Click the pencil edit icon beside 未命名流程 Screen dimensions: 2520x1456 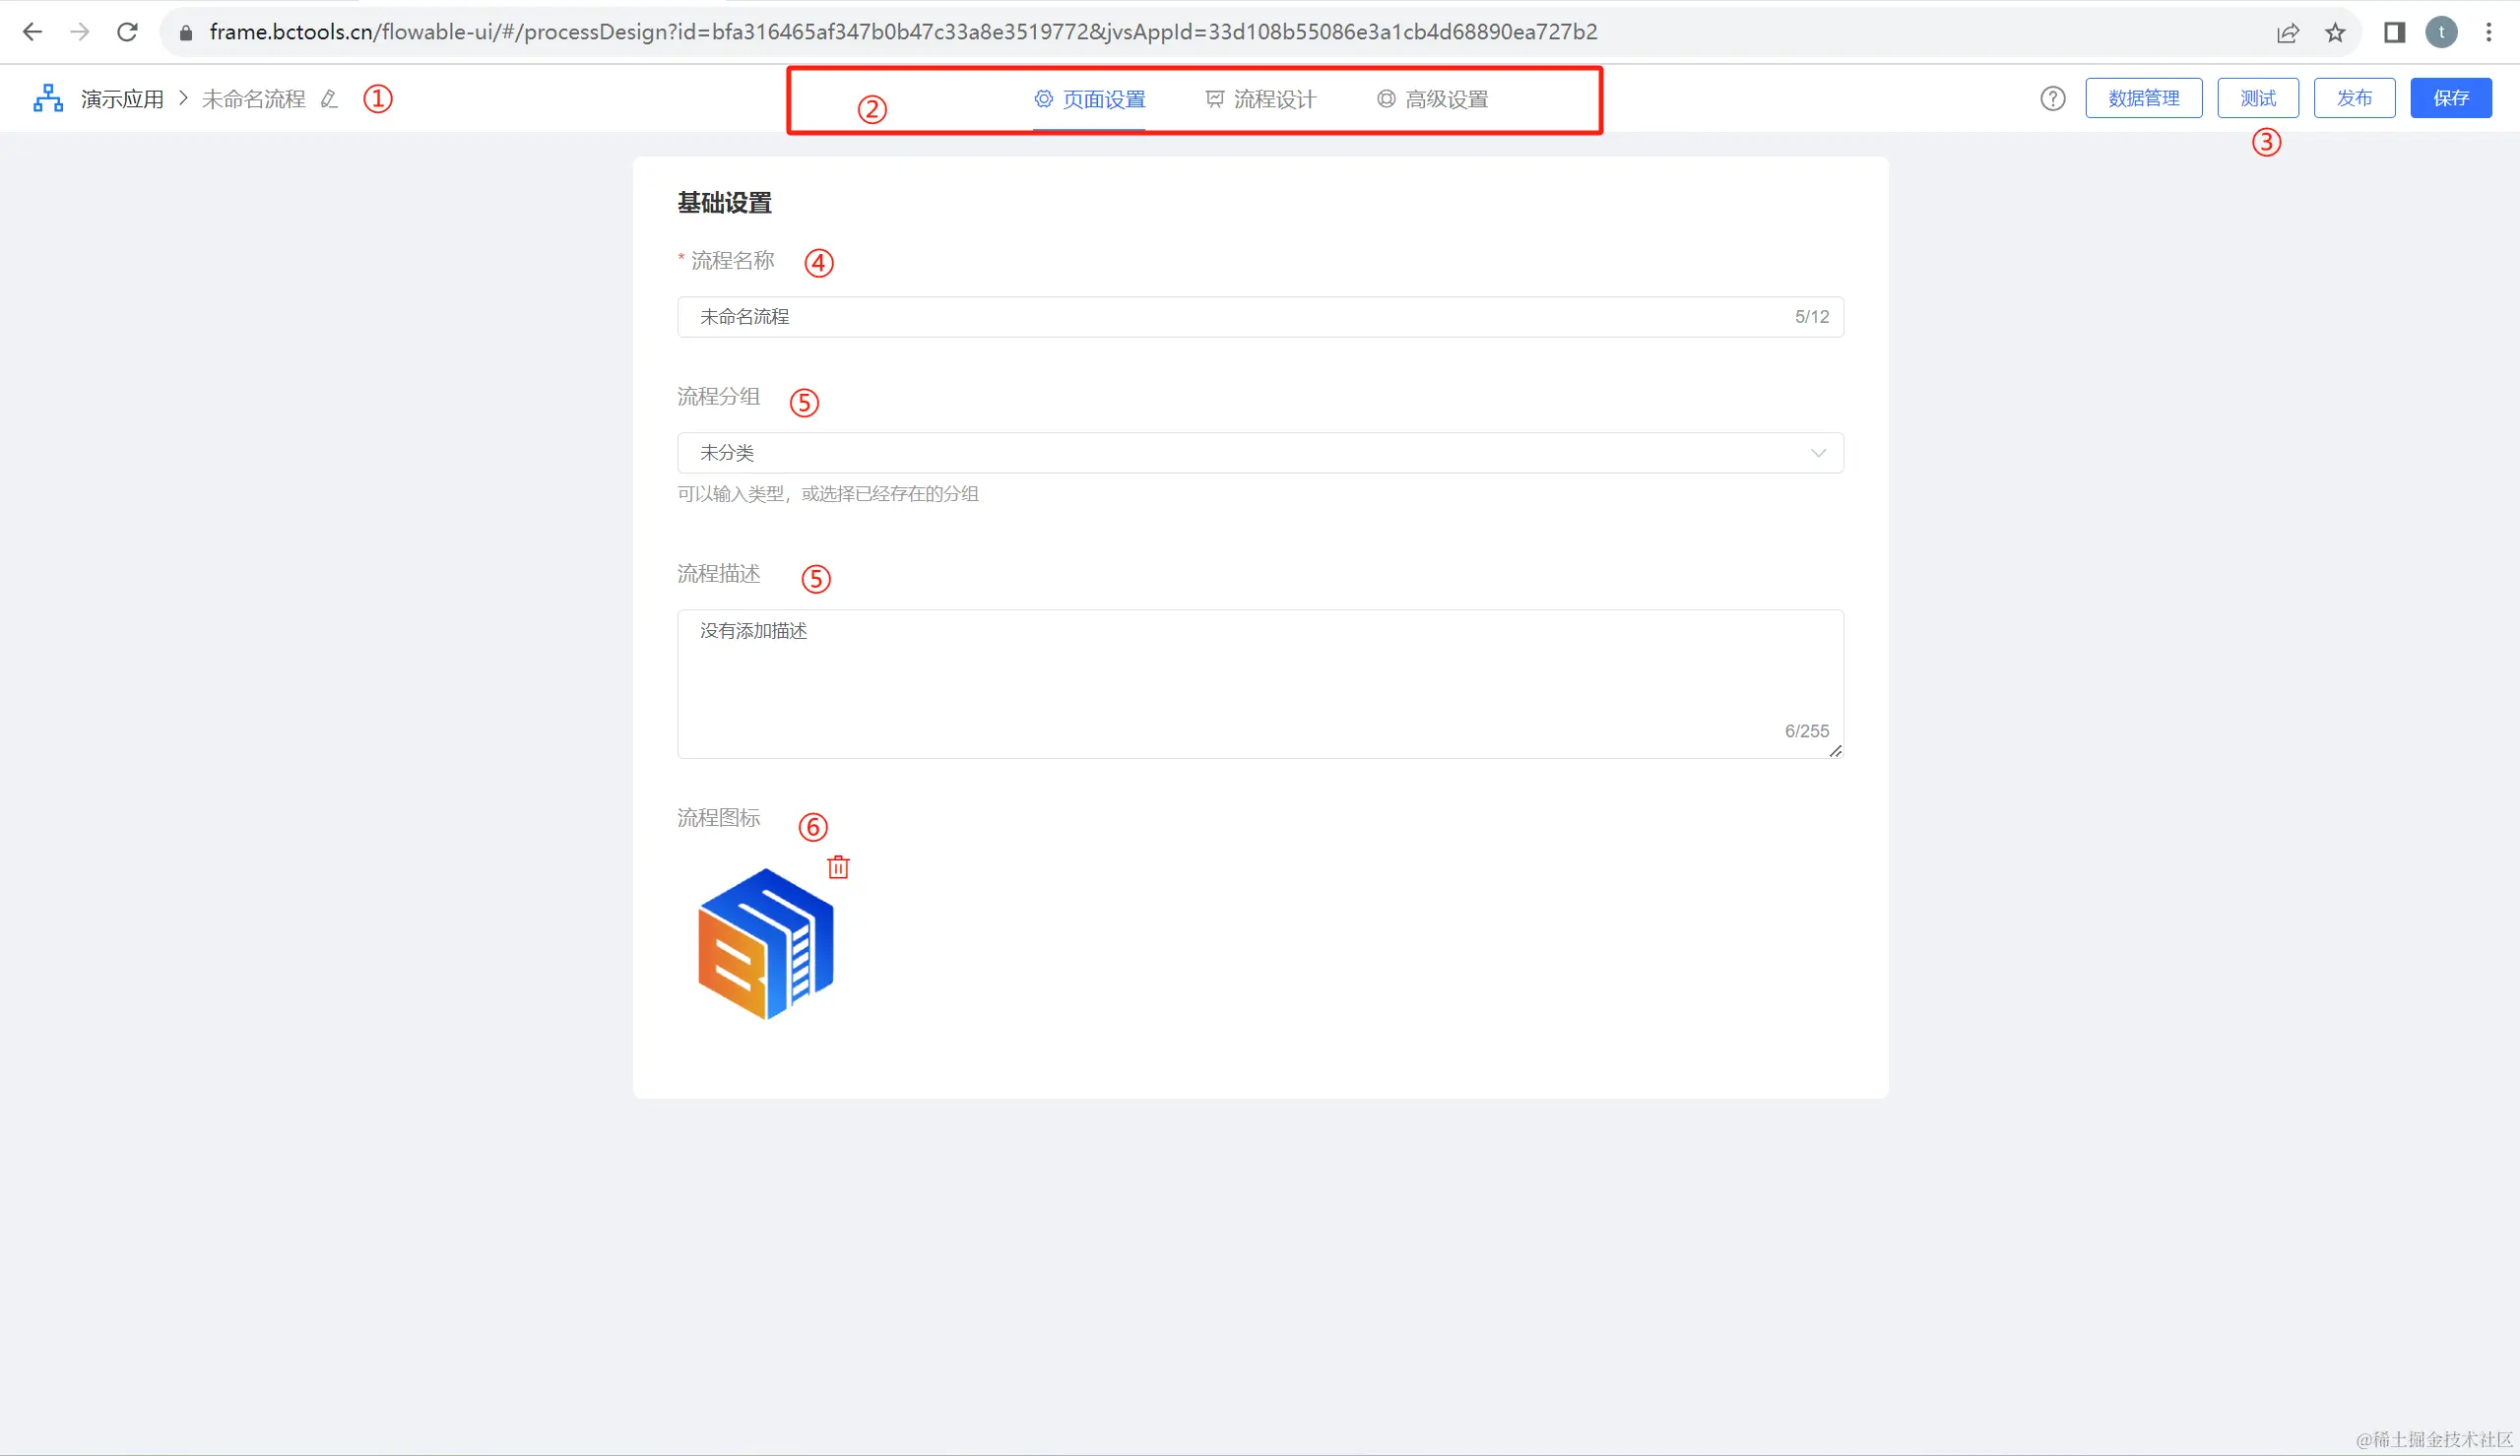click(x=329, y=99)
